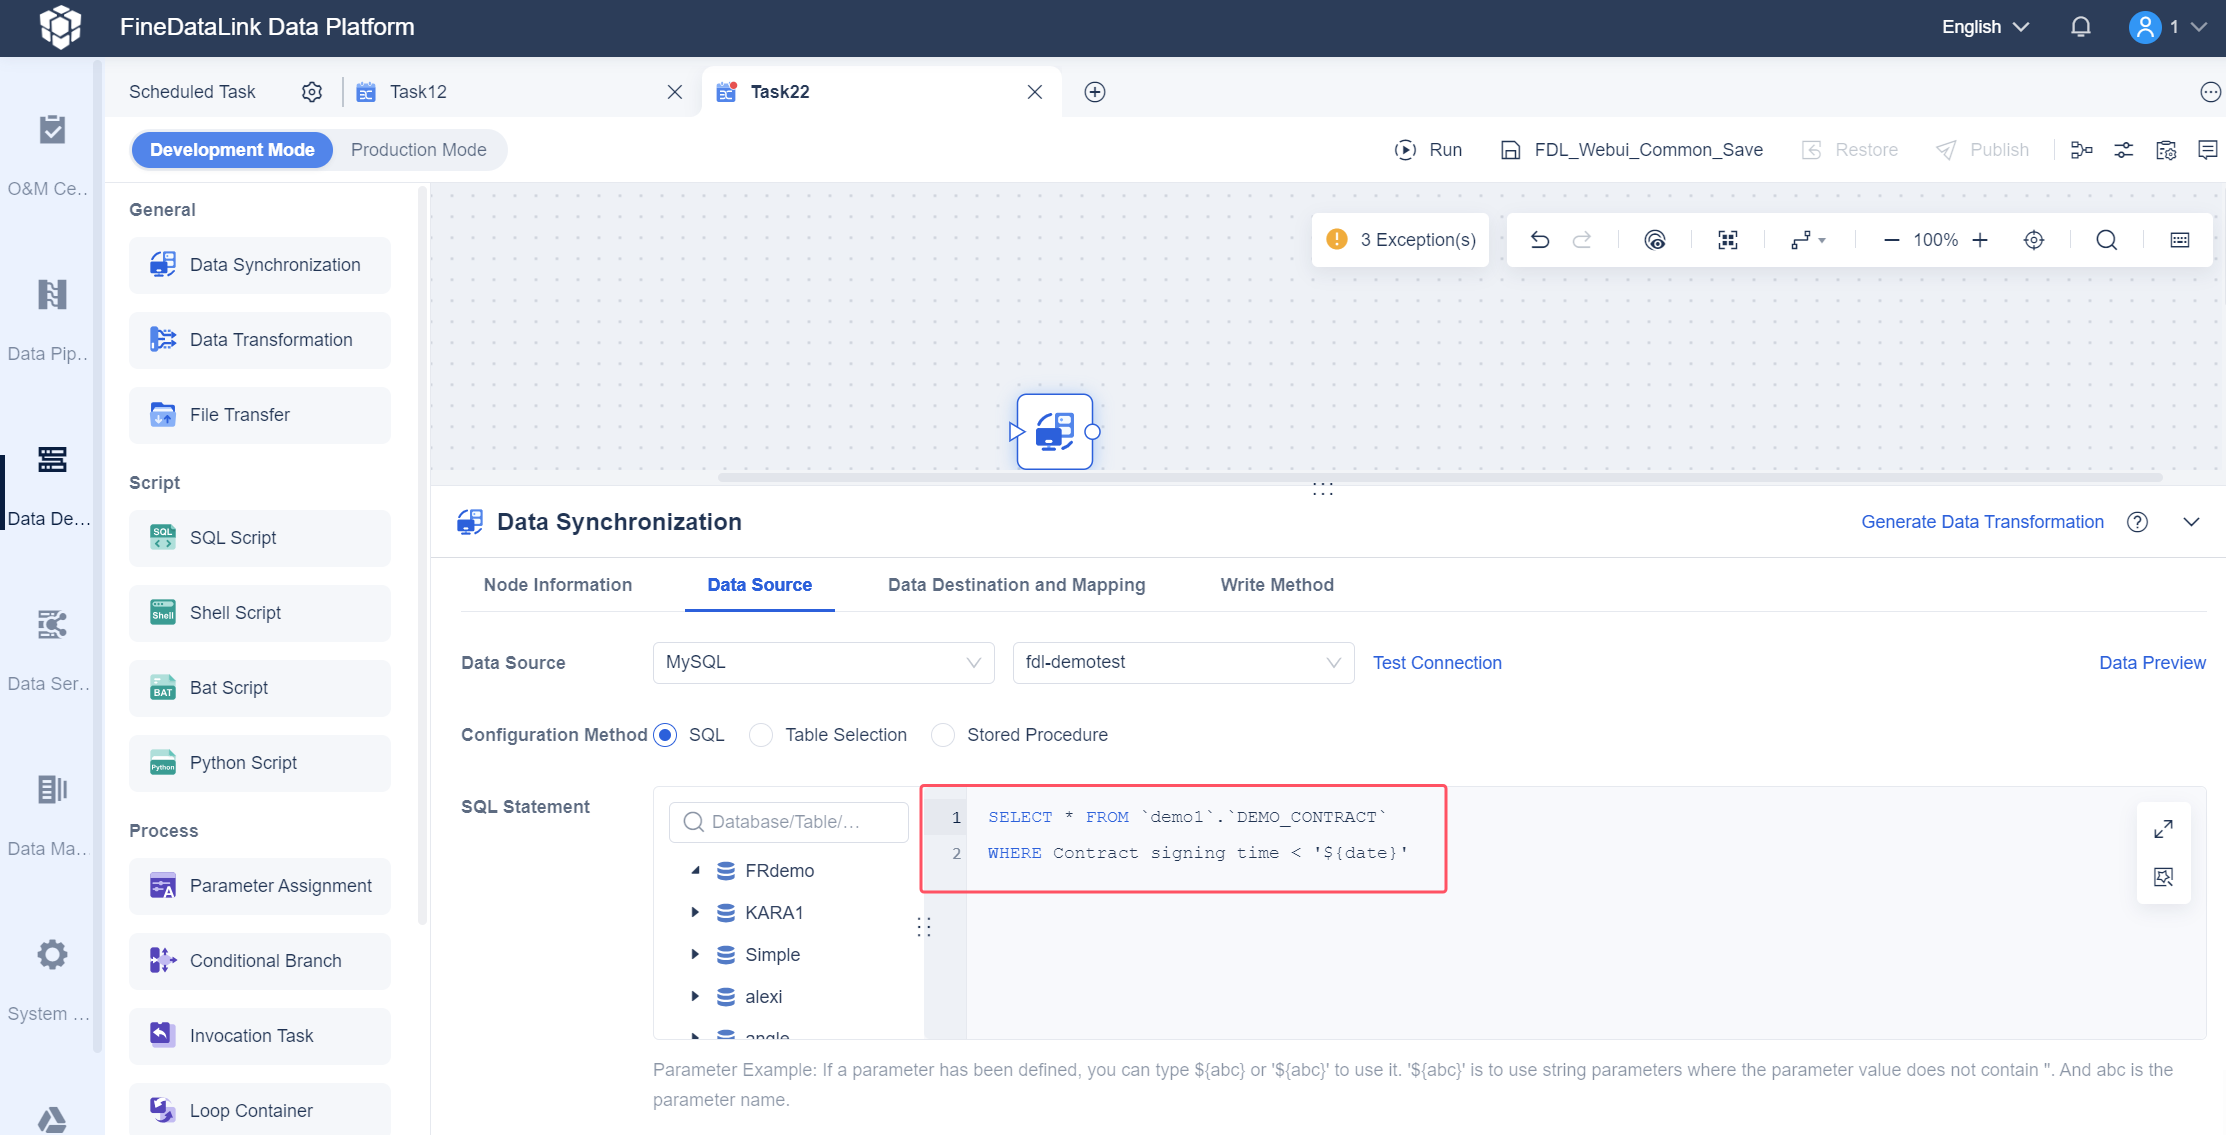The height and width of the screenshot is (1135, 2226).
Task: Select Stored Procedure configuration method
Action: (943, 735)
